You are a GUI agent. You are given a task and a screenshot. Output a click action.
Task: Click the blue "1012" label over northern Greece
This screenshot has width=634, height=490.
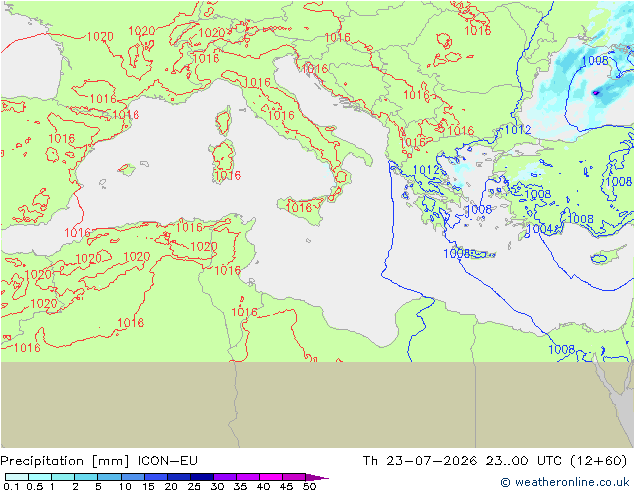(426, 170)
